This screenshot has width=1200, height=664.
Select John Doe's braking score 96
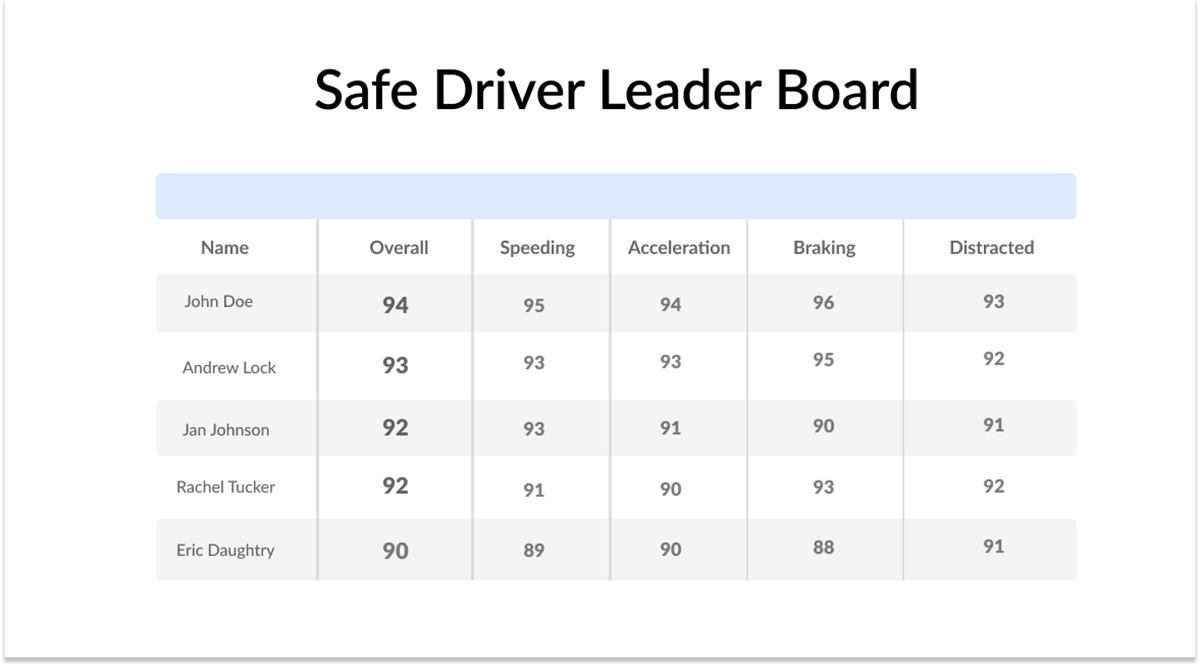(823, 302)
